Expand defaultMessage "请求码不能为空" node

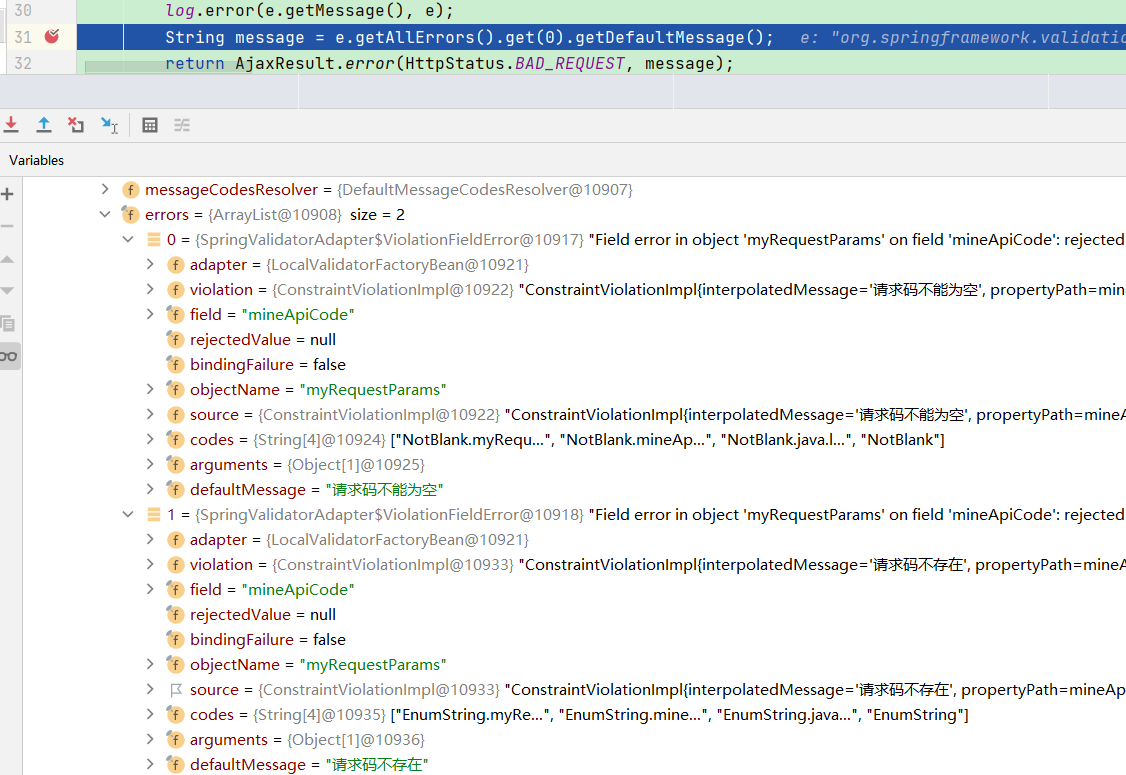tap(150, 489)
